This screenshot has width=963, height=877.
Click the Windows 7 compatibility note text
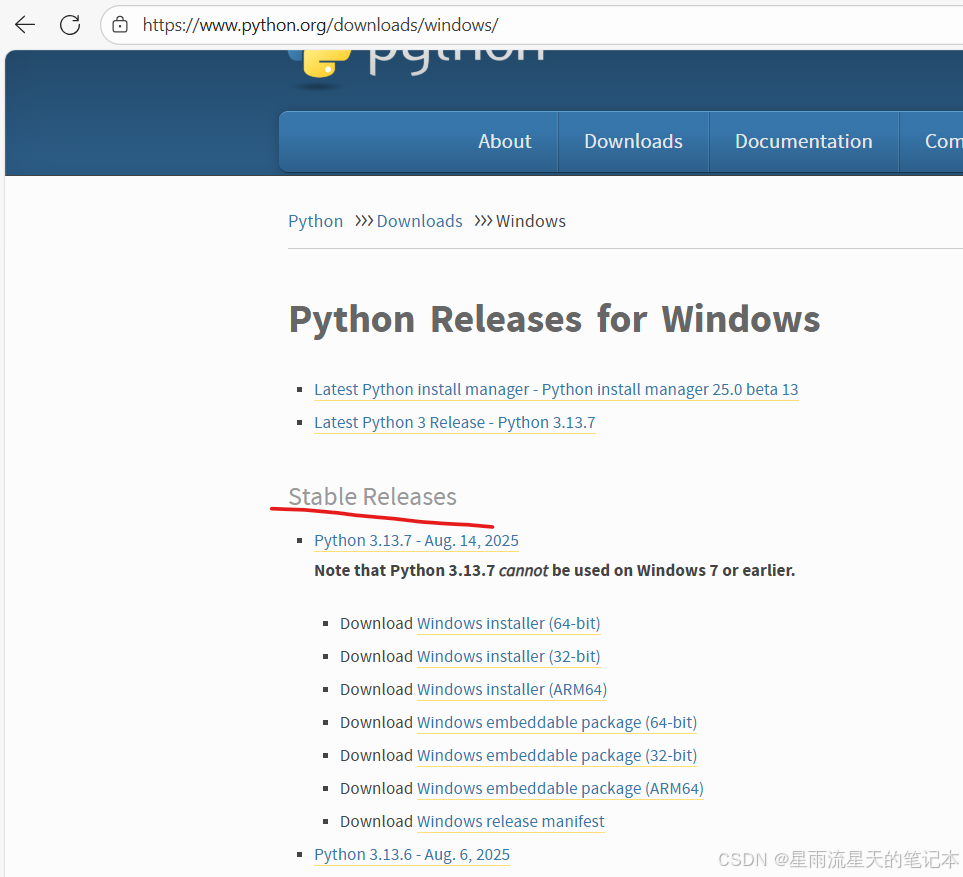coord(555,571)
